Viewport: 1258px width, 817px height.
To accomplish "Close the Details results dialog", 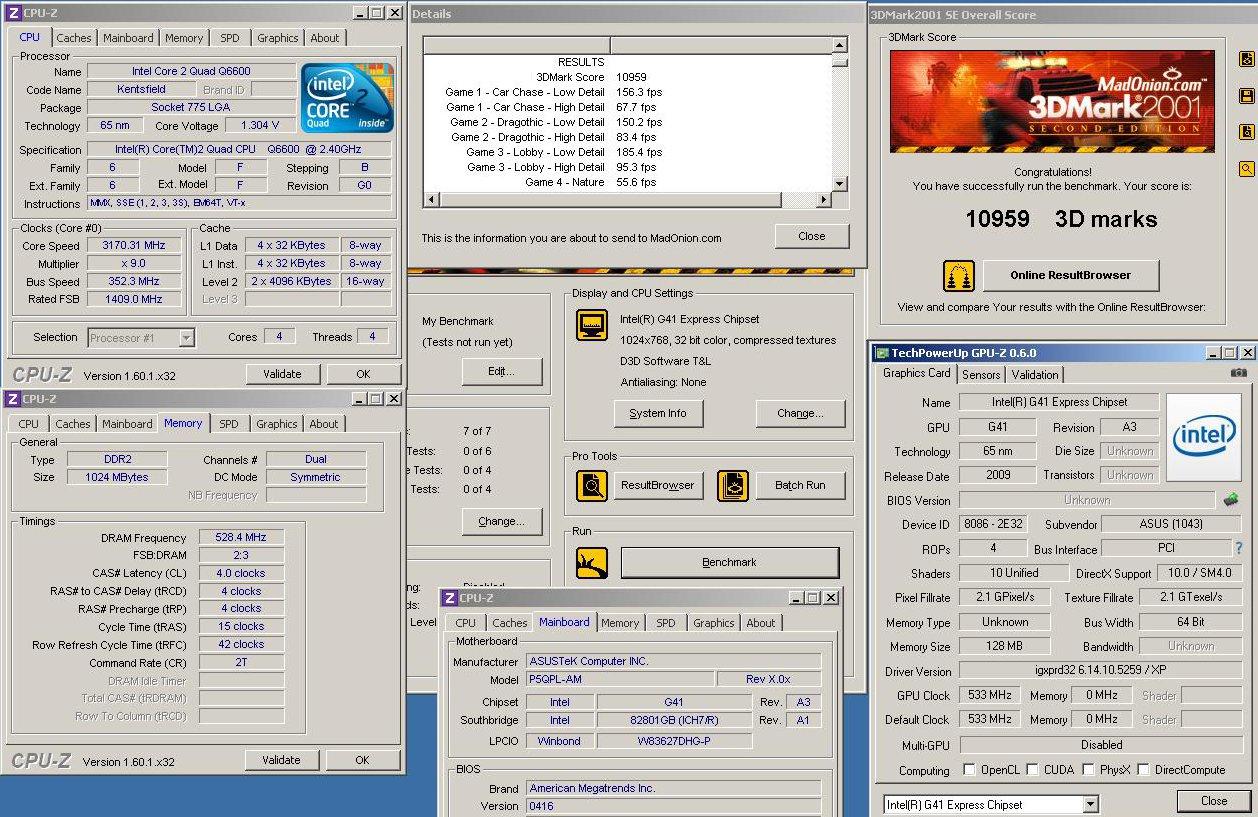I will point(812,237).
